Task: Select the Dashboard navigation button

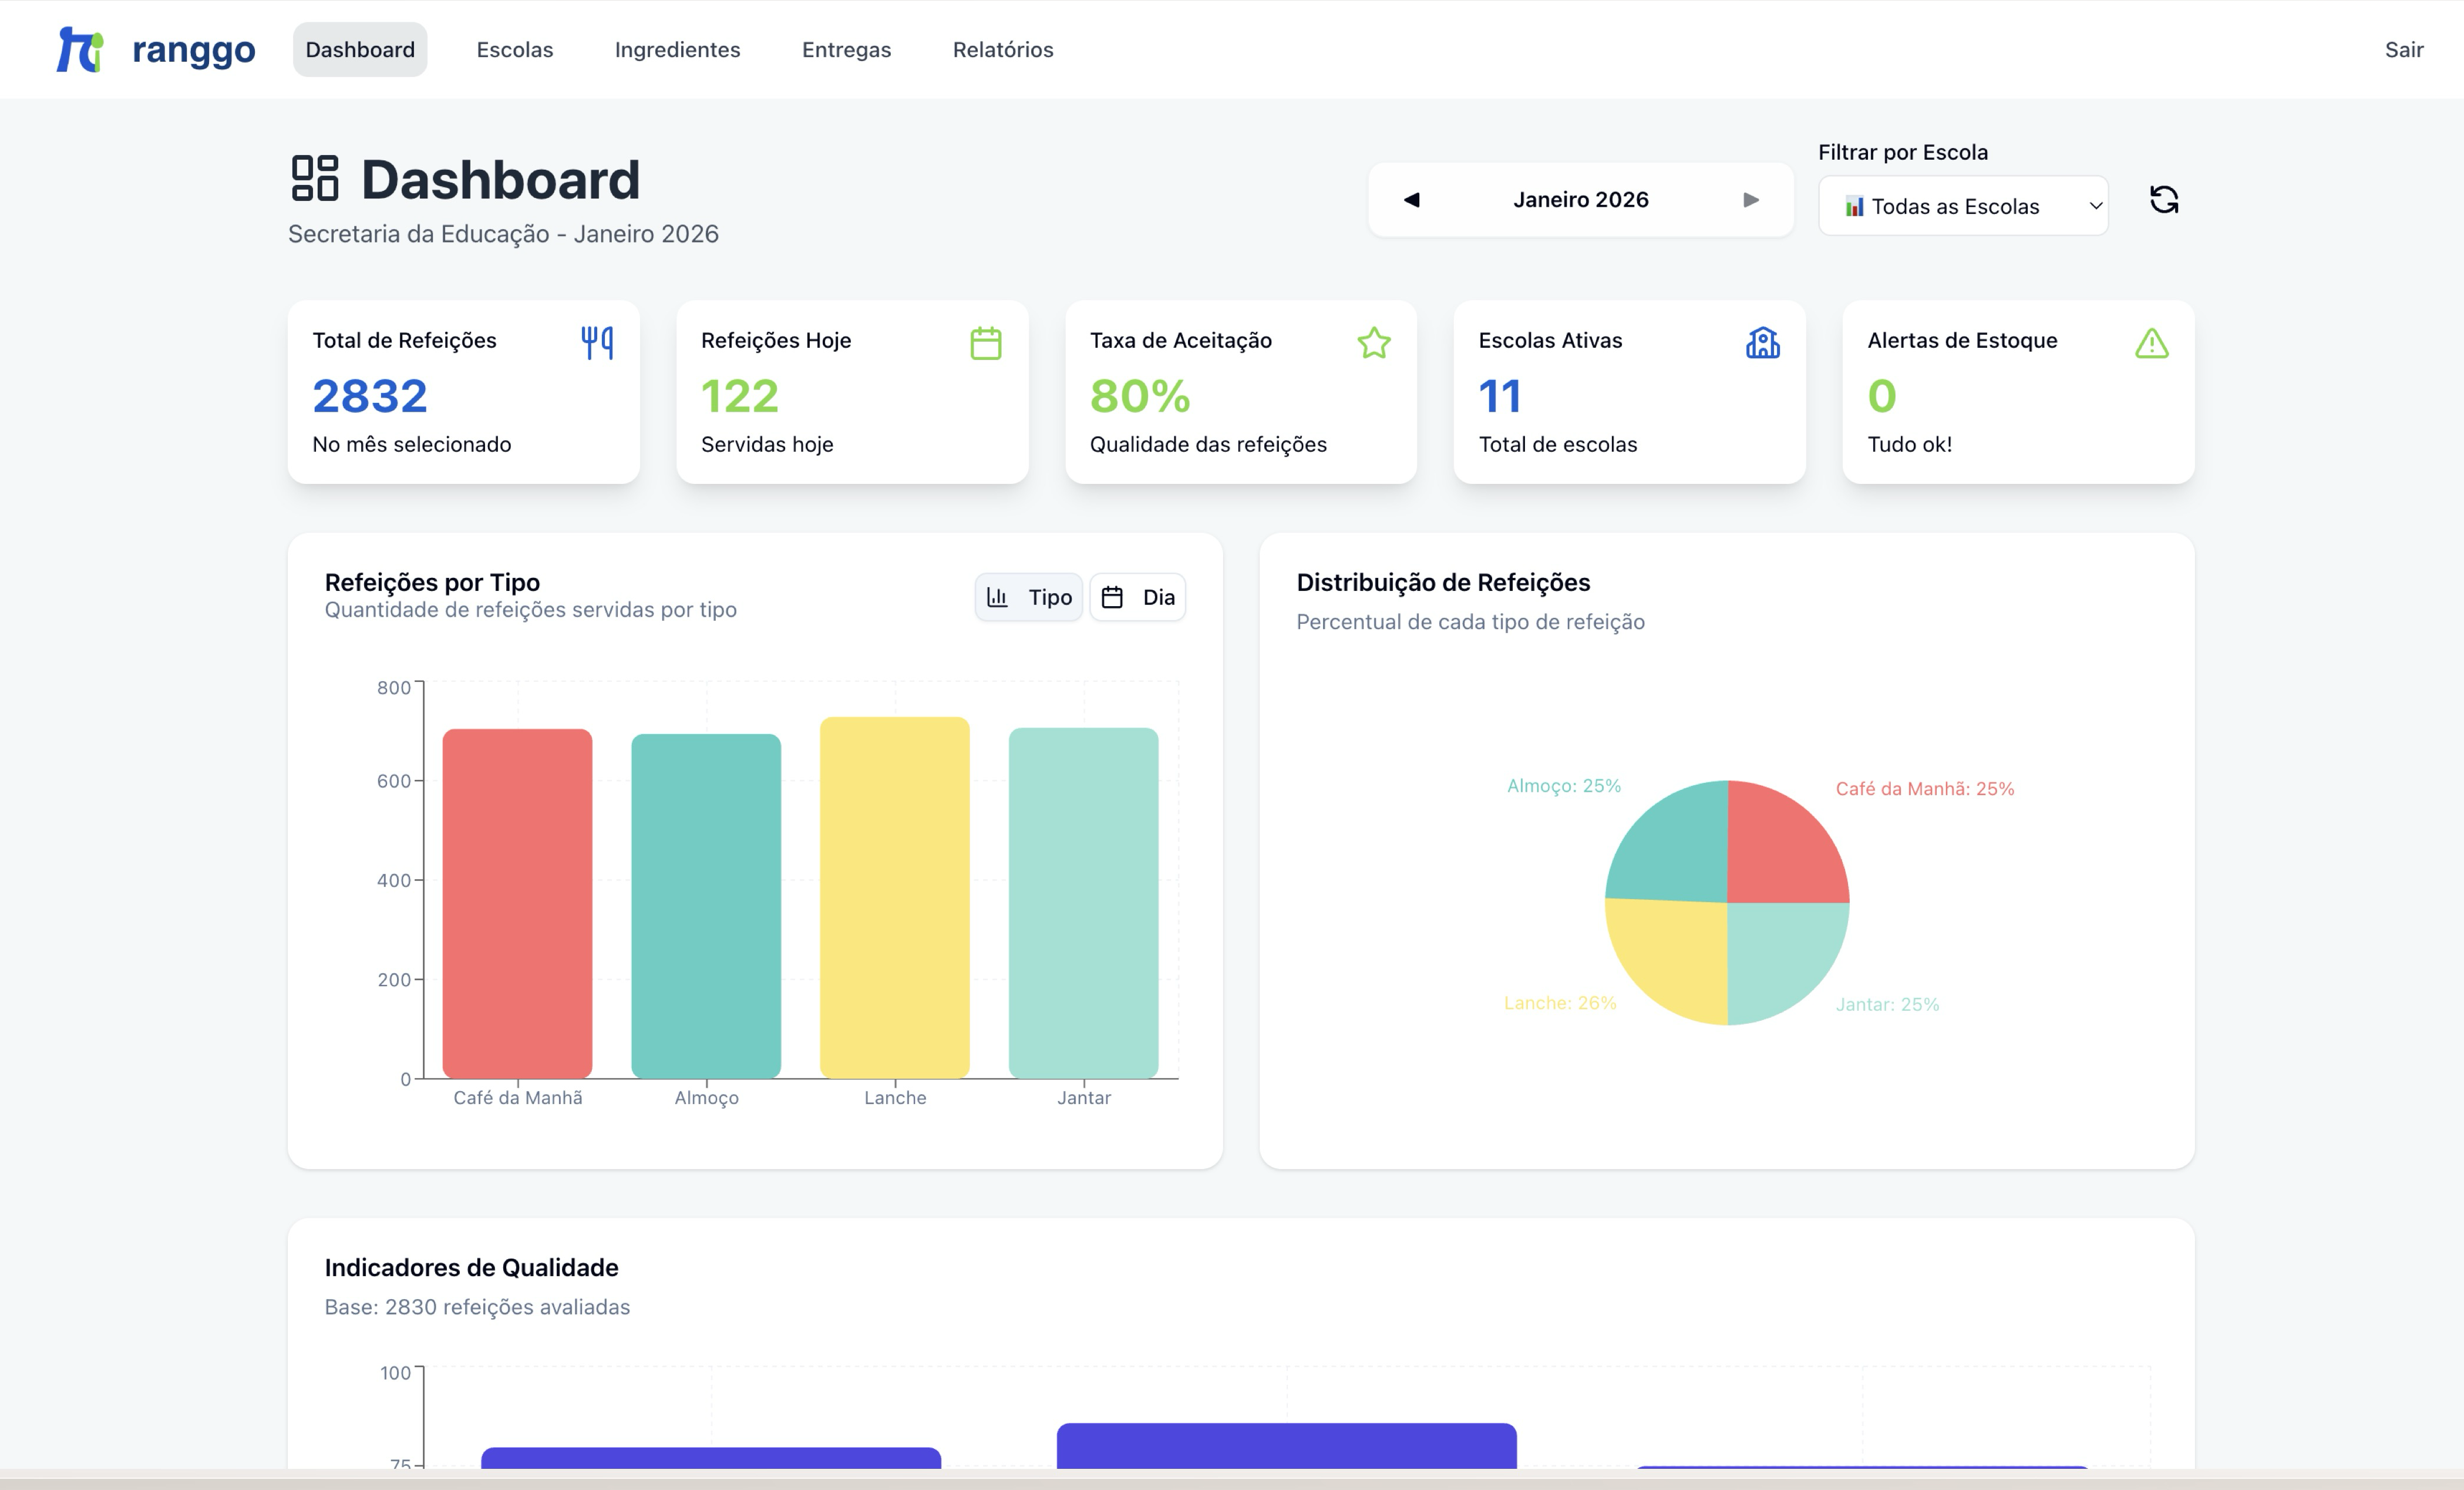Action: [360, 49]
